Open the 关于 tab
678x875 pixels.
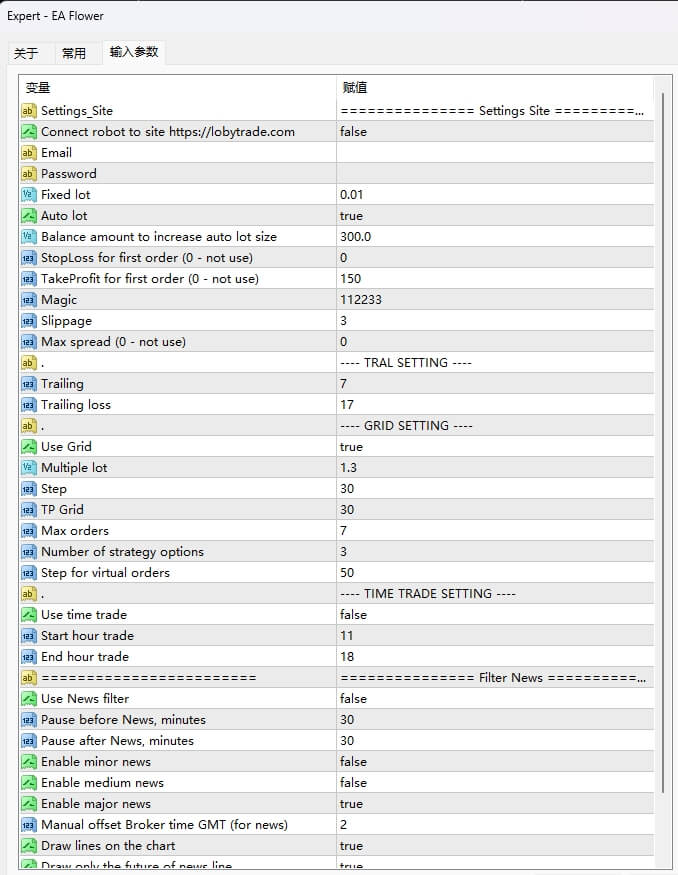(x=26, y=54)
